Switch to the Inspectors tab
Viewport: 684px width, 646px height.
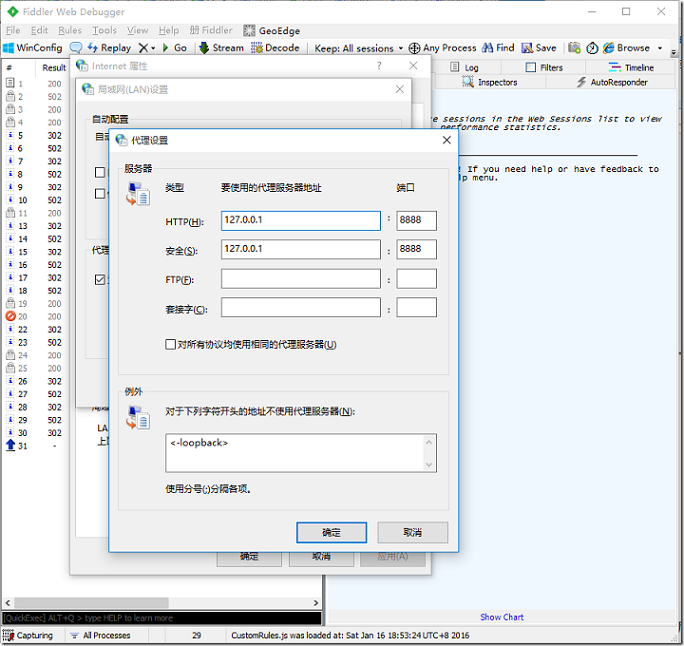click(490, 82)
